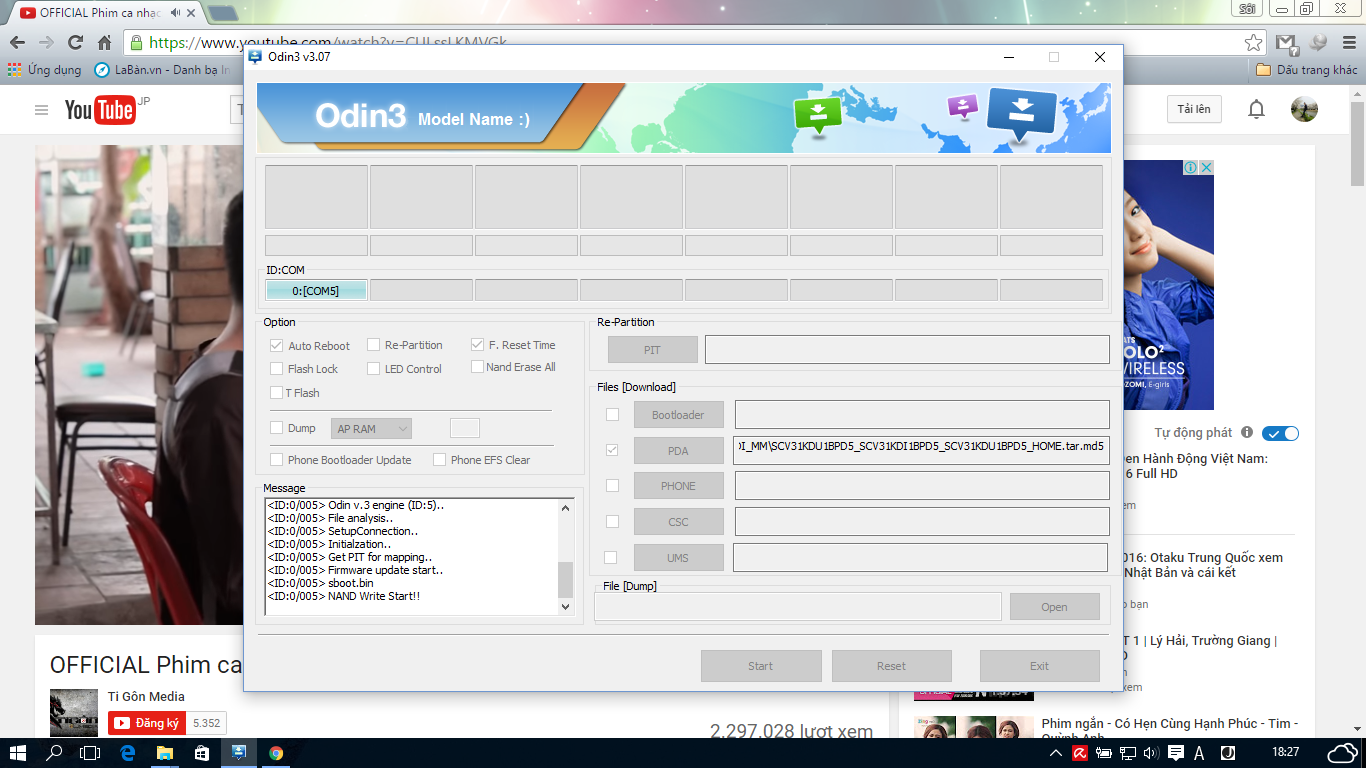The image size is (1366, 768).
Task: Enable the Re-Partition checkbox
Action: pyautogui.click(x=373, y=345)
